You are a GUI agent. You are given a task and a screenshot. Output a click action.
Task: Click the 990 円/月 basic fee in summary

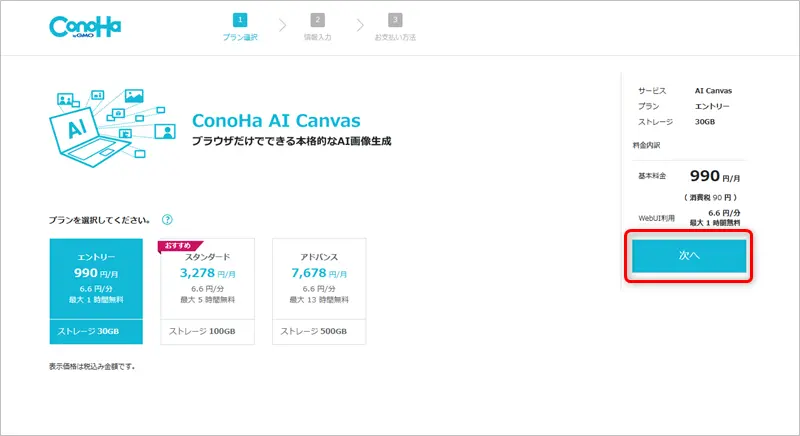[715, 176]
